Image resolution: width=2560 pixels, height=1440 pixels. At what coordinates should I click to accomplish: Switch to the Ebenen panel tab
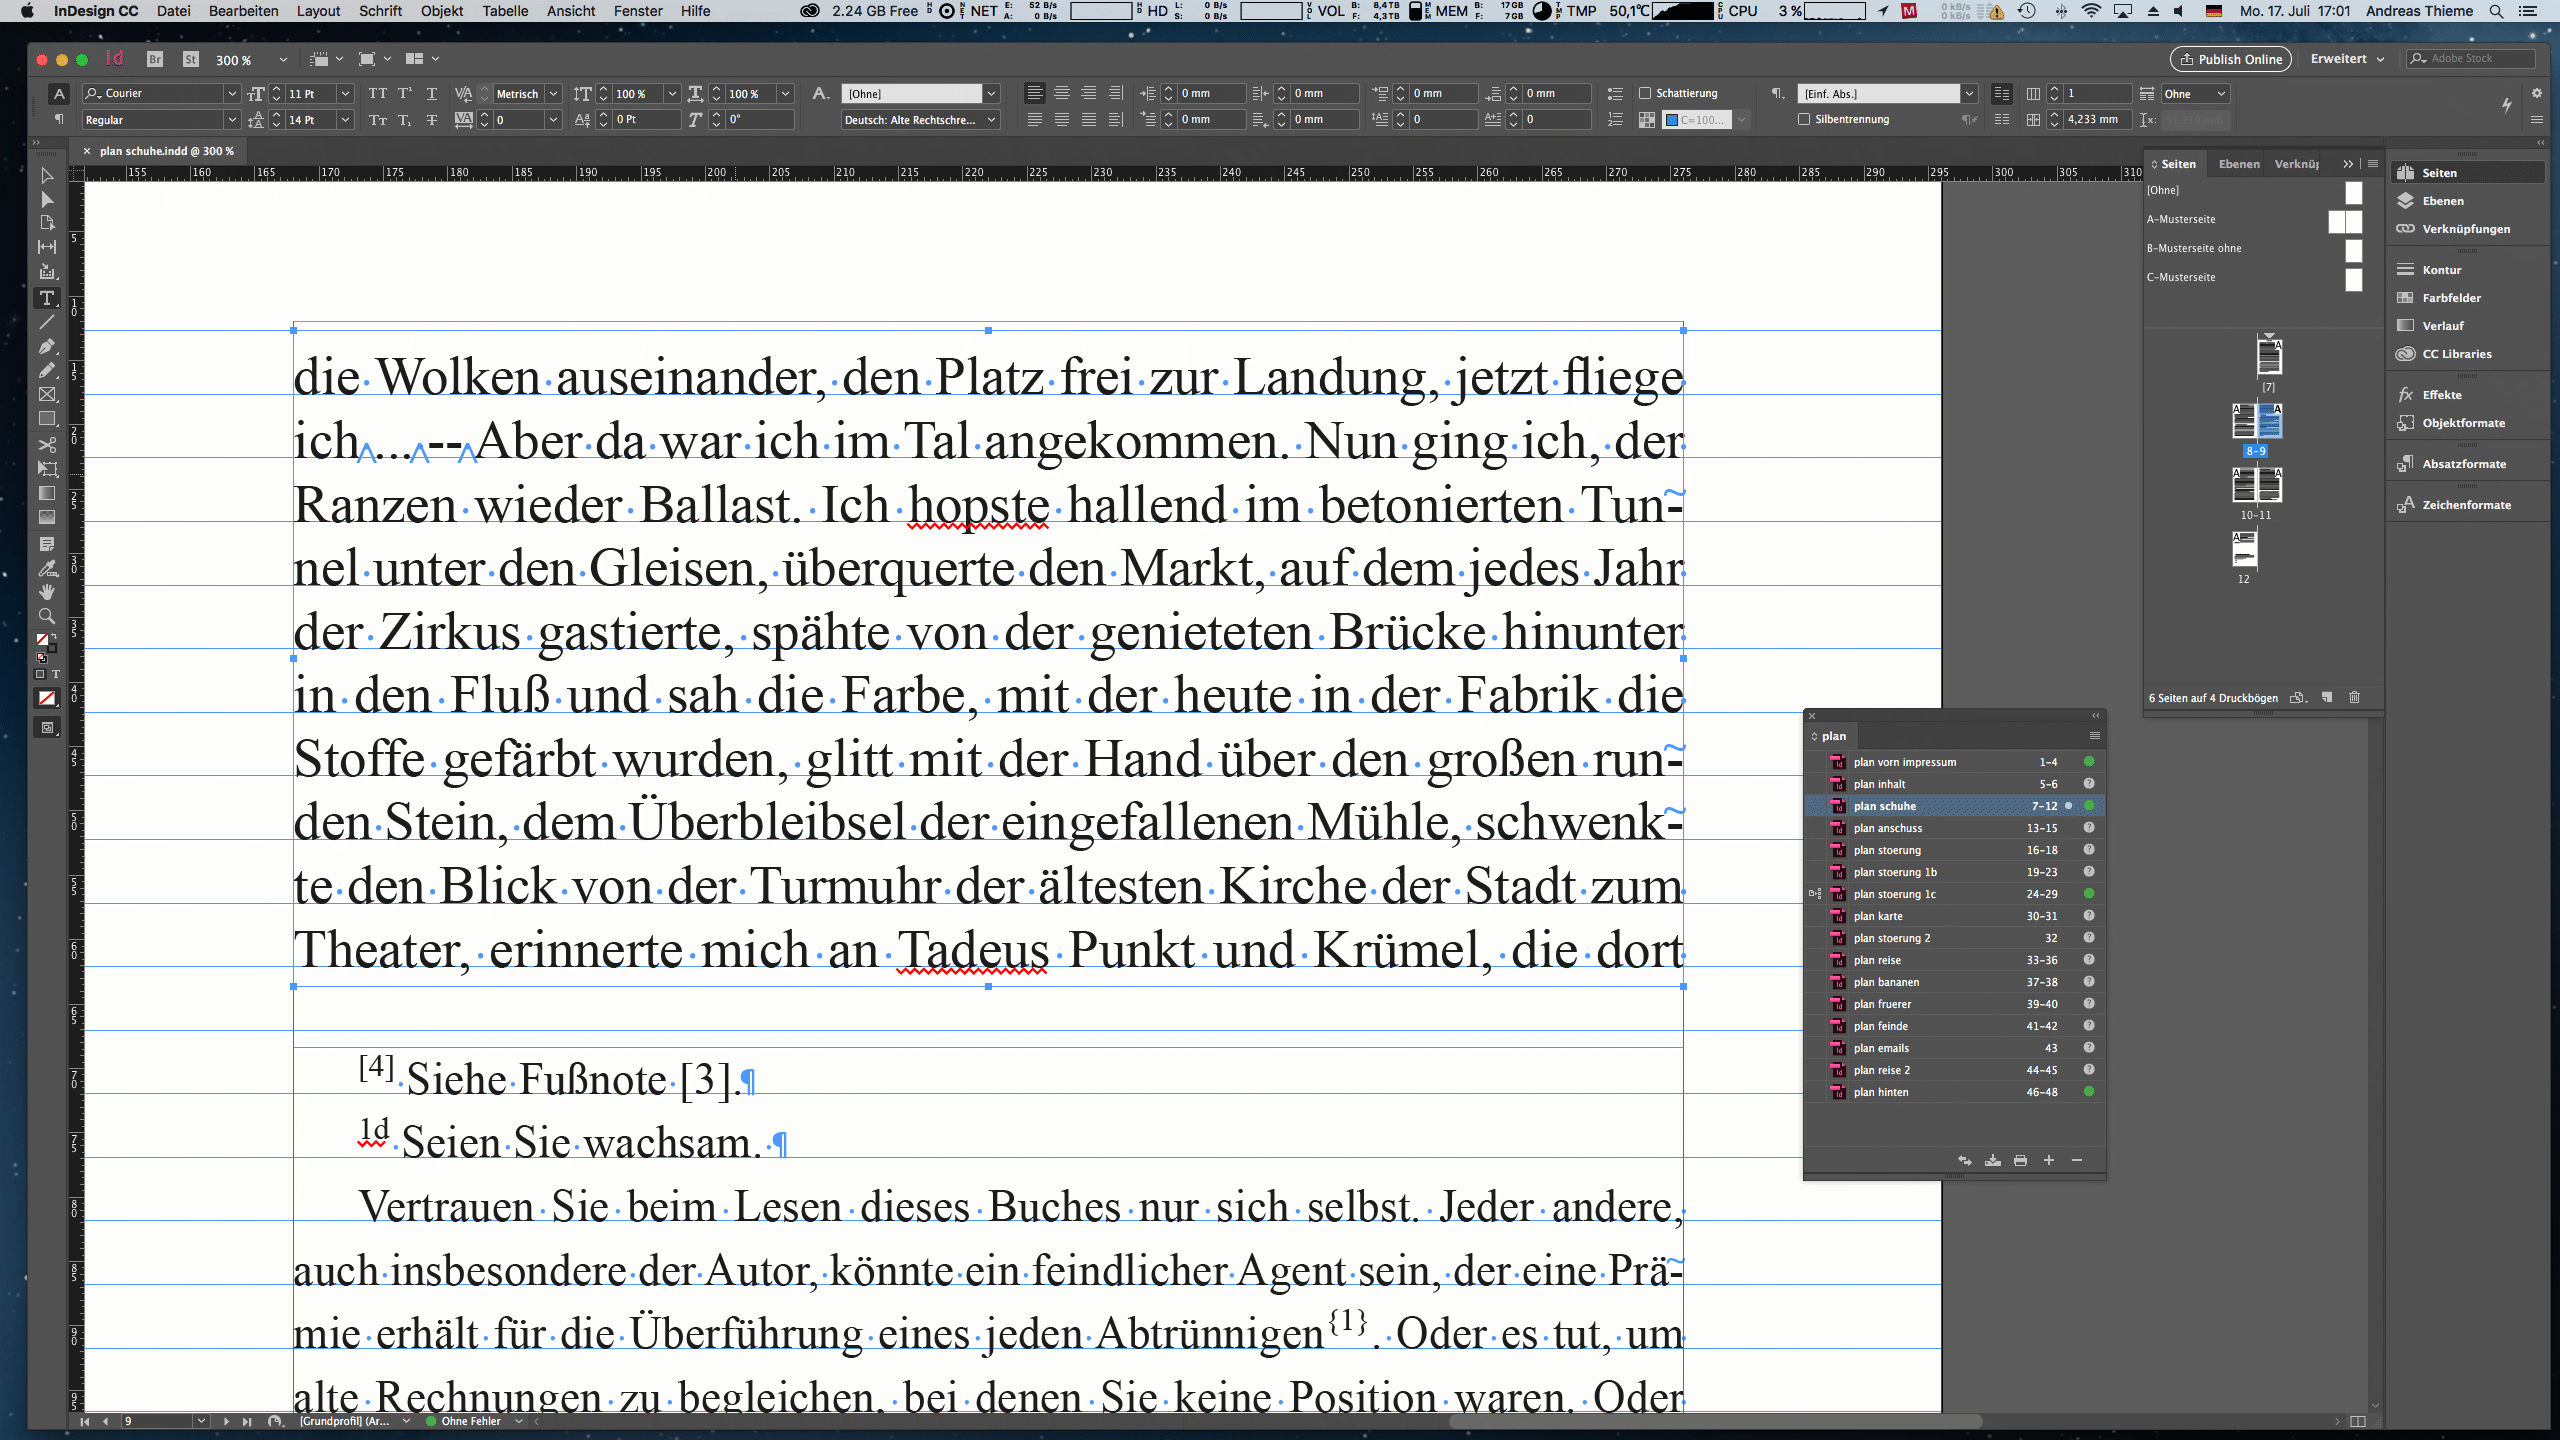2238,164
